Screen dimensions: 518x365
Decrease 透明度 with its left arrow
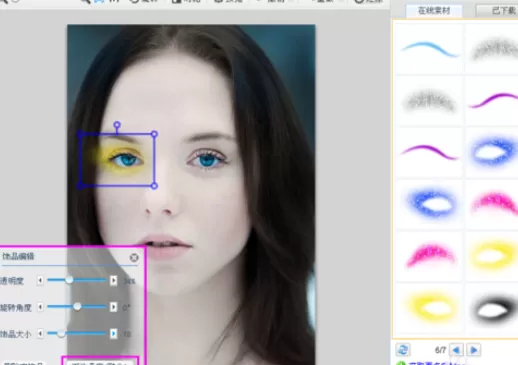pyautogui.click(x=40, y=281)
